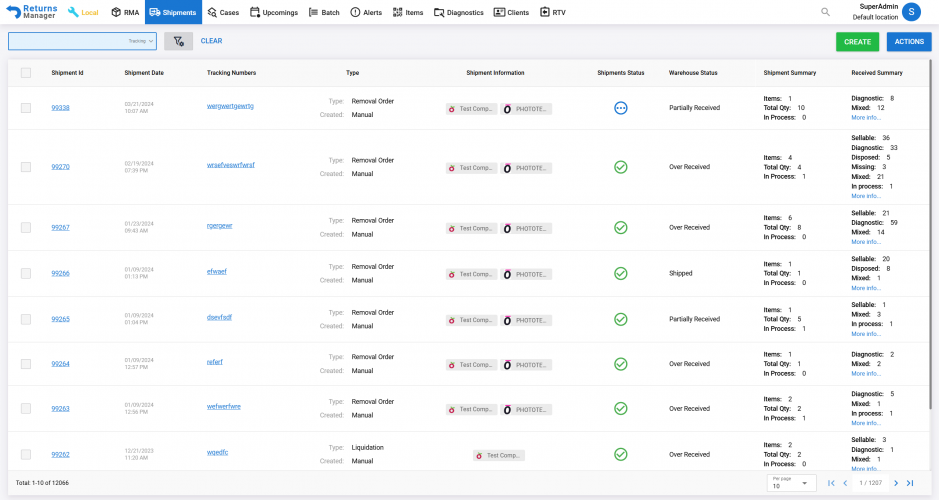Go to the next page
The image size is (939, 500).
click(x=896, y=483)
